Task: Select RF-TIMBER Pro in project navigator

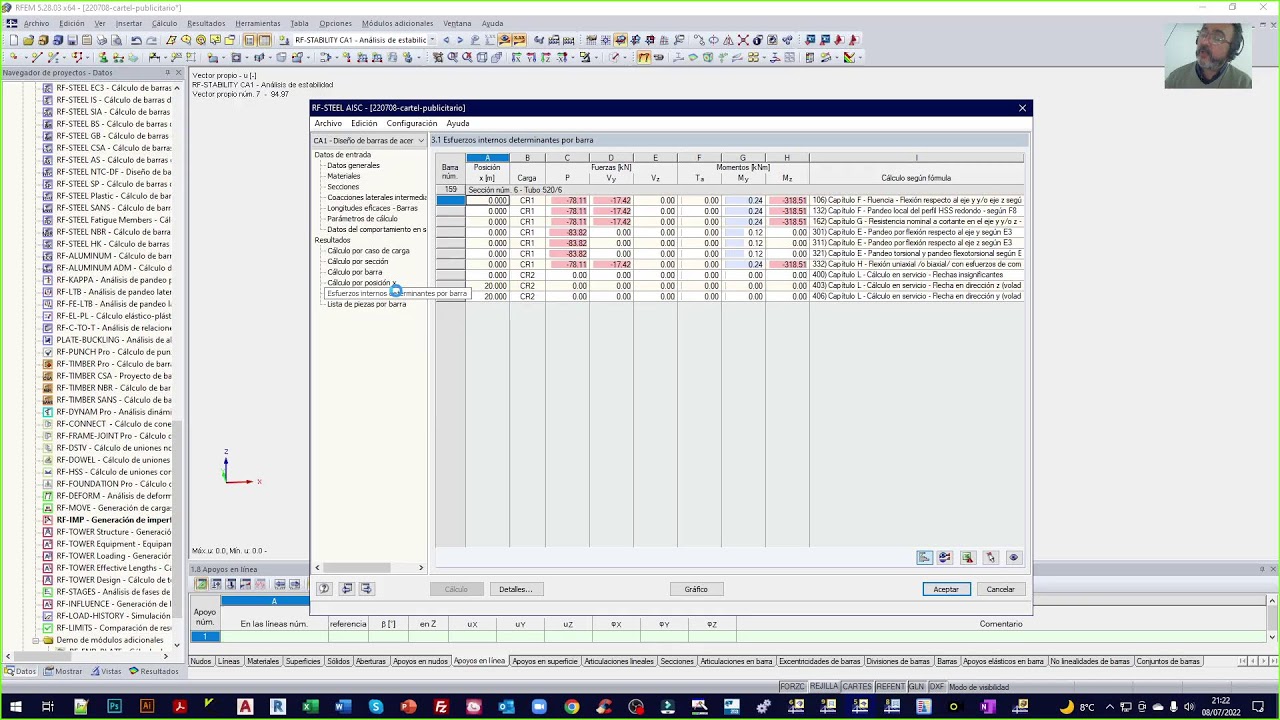Action: click(x=113, y=364)
